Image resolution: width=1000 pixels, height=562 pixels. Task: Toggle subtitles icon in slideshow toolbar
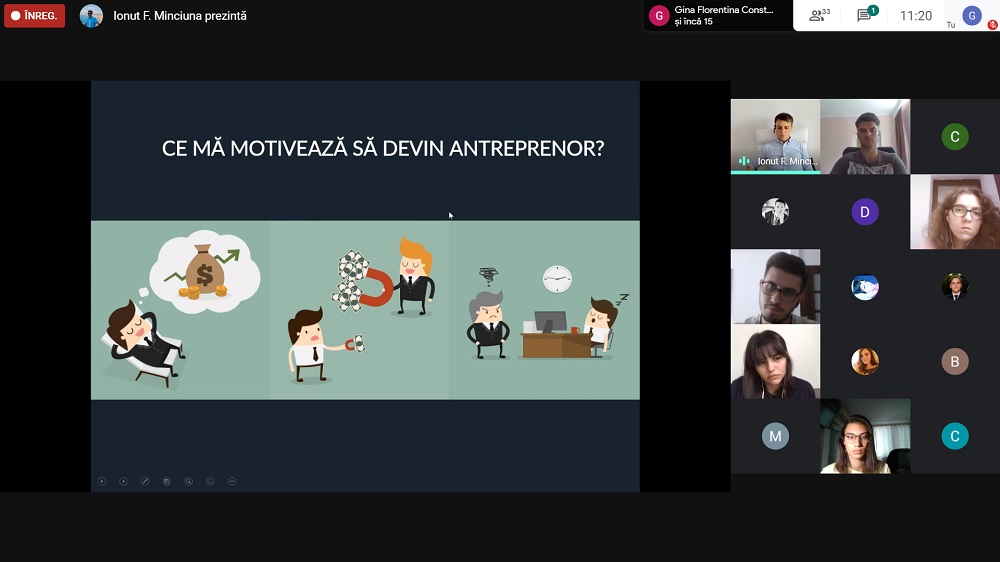pos(210,481)
